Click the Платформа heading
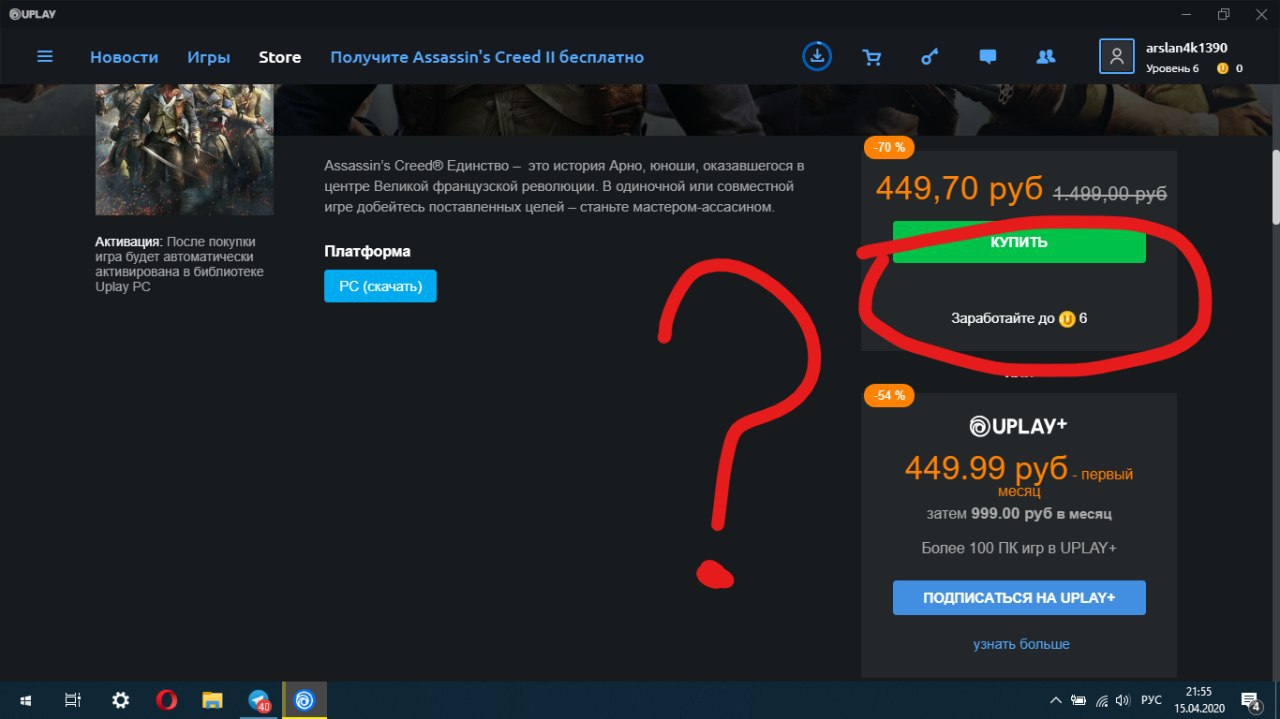 pyautogui.click(x=367, y=251)
